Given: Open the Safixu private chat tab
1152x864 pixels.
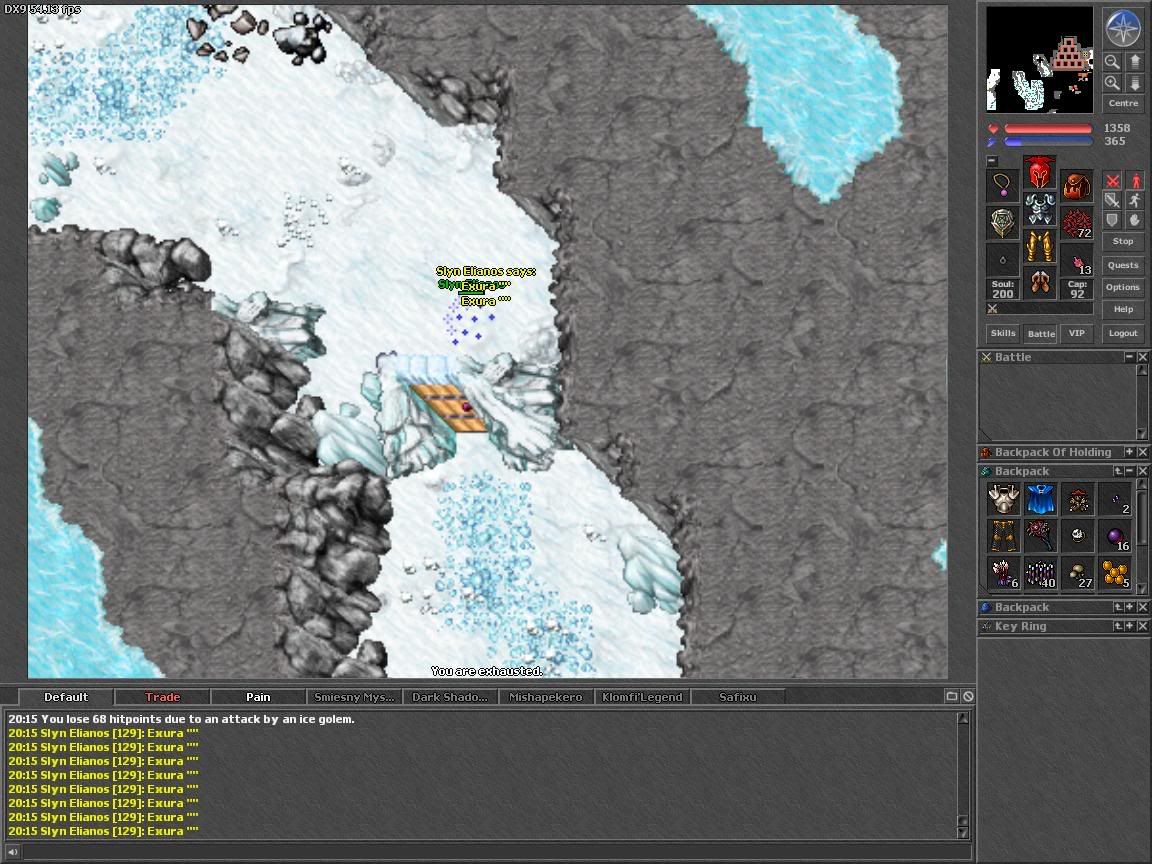Looking at the screenshot, I should coord(738,697).
